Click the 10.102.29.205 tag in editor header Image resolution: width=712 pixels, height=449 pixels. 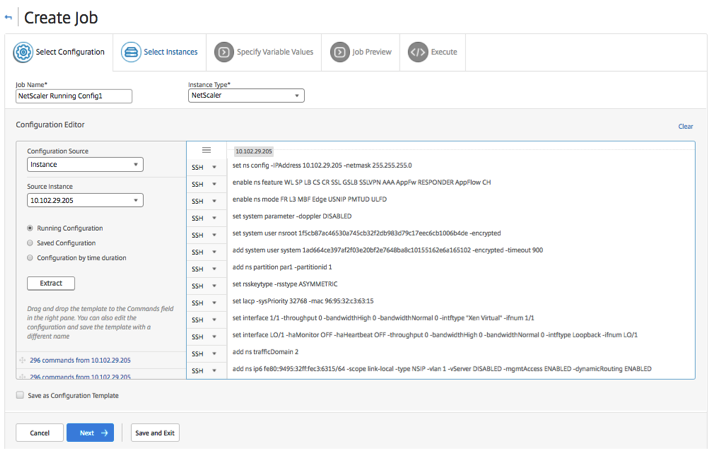253,151
